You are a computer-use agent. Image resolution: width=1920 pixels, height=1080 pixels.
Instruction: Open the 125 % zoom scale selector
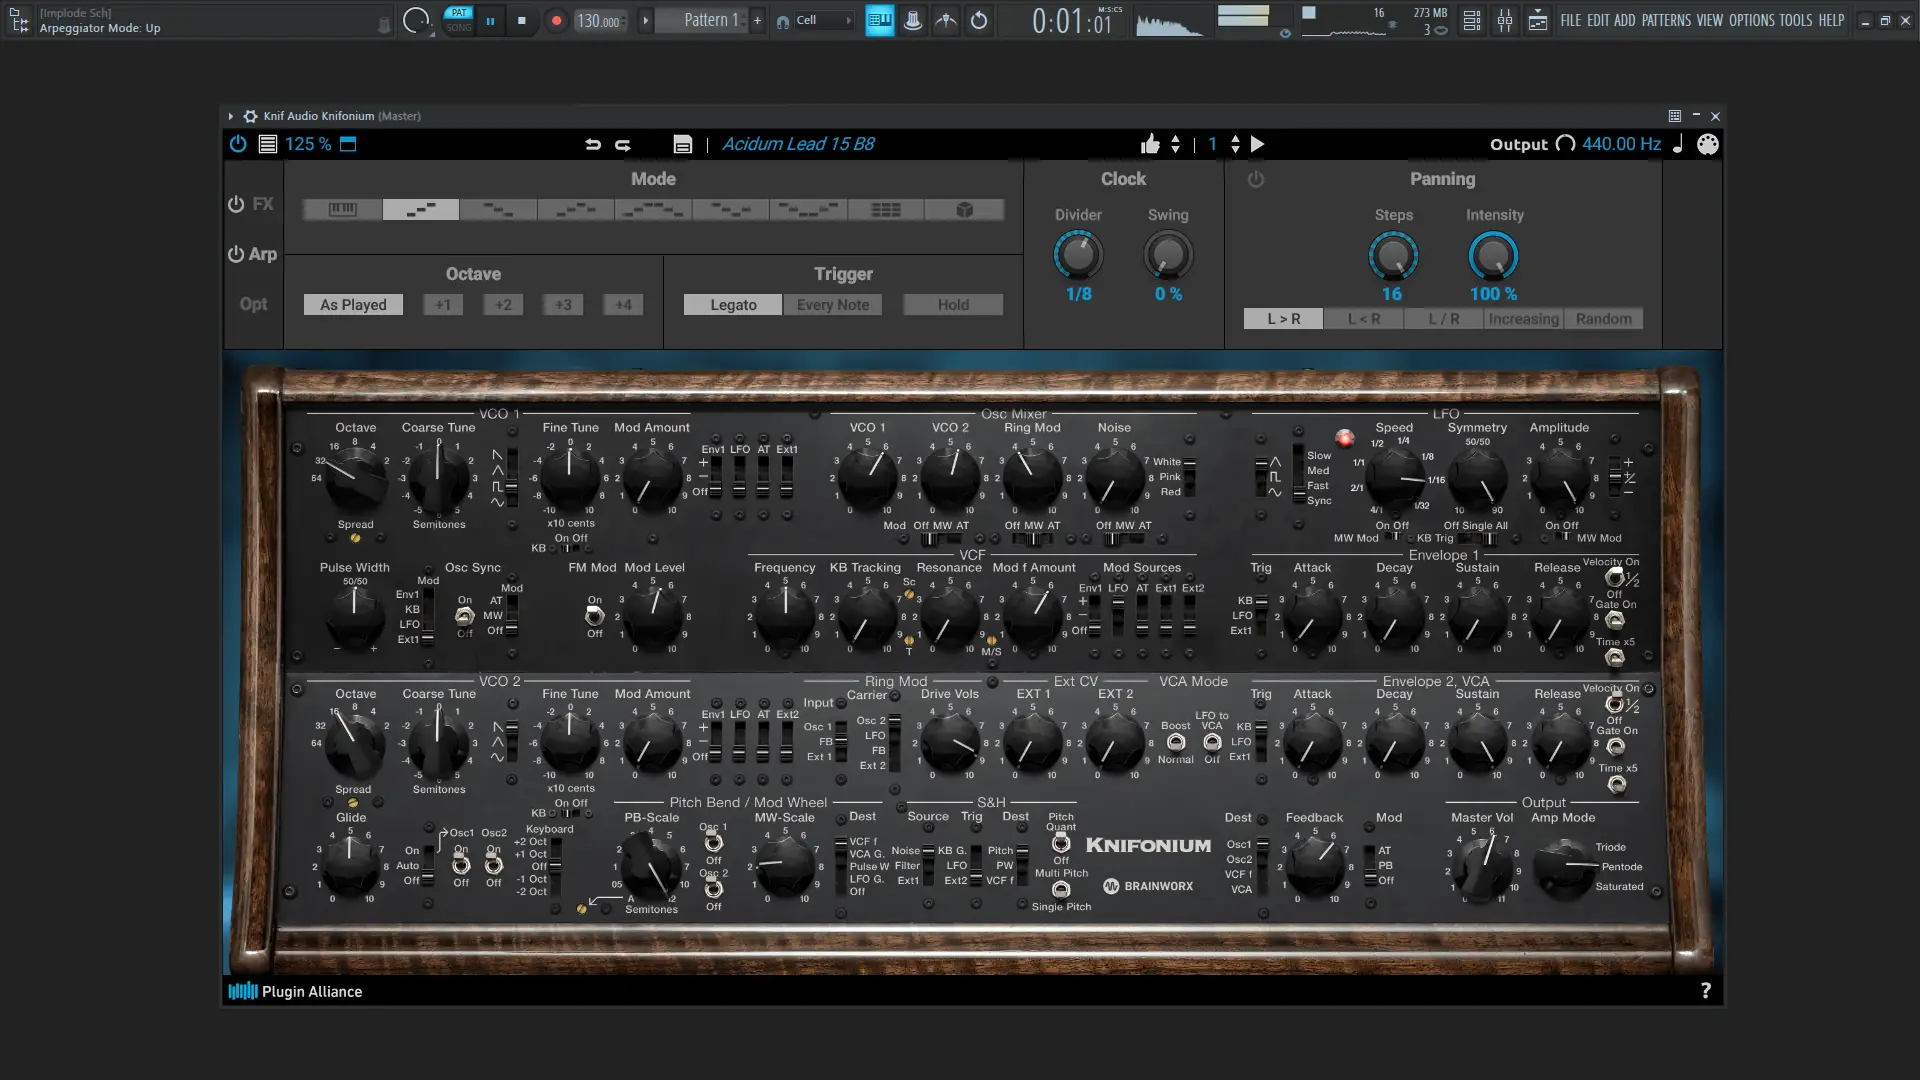click(307, 144)
